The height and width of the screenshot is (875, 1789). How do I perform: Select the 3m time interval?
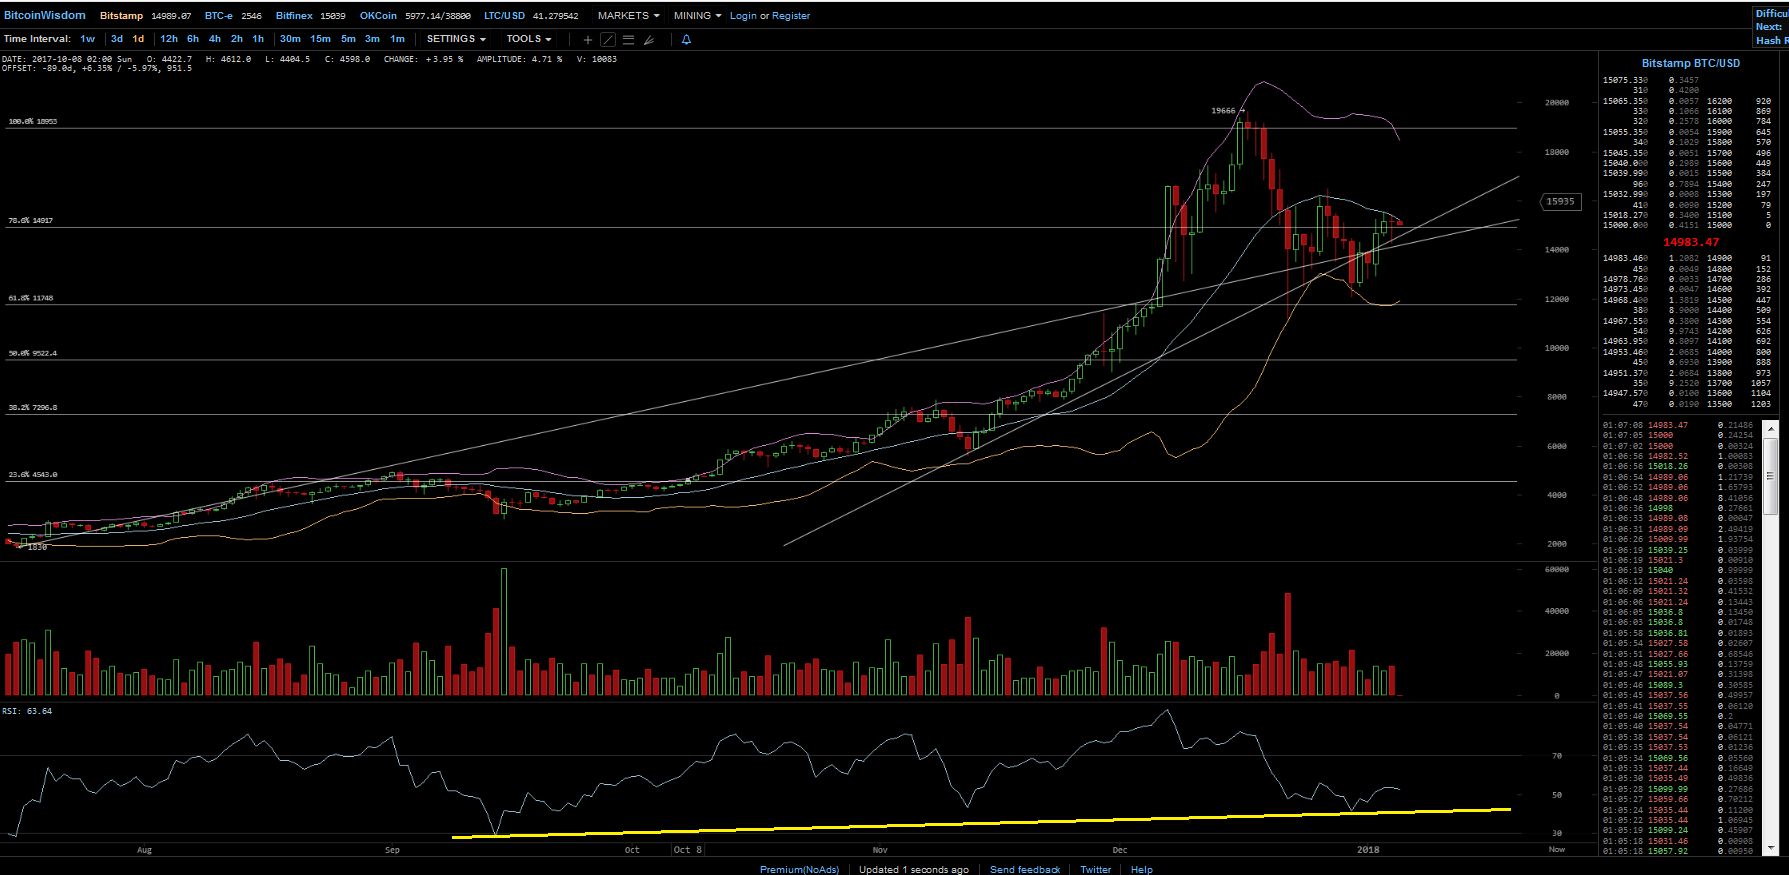coord(372,39)
